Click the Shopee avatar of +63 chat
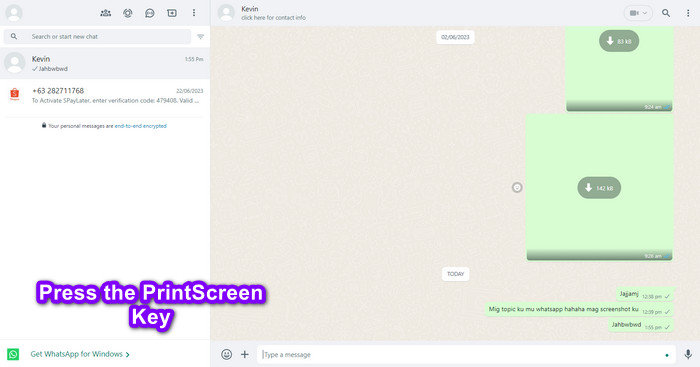The width and height of the screenshot is (700, 367). pos(14,94)
